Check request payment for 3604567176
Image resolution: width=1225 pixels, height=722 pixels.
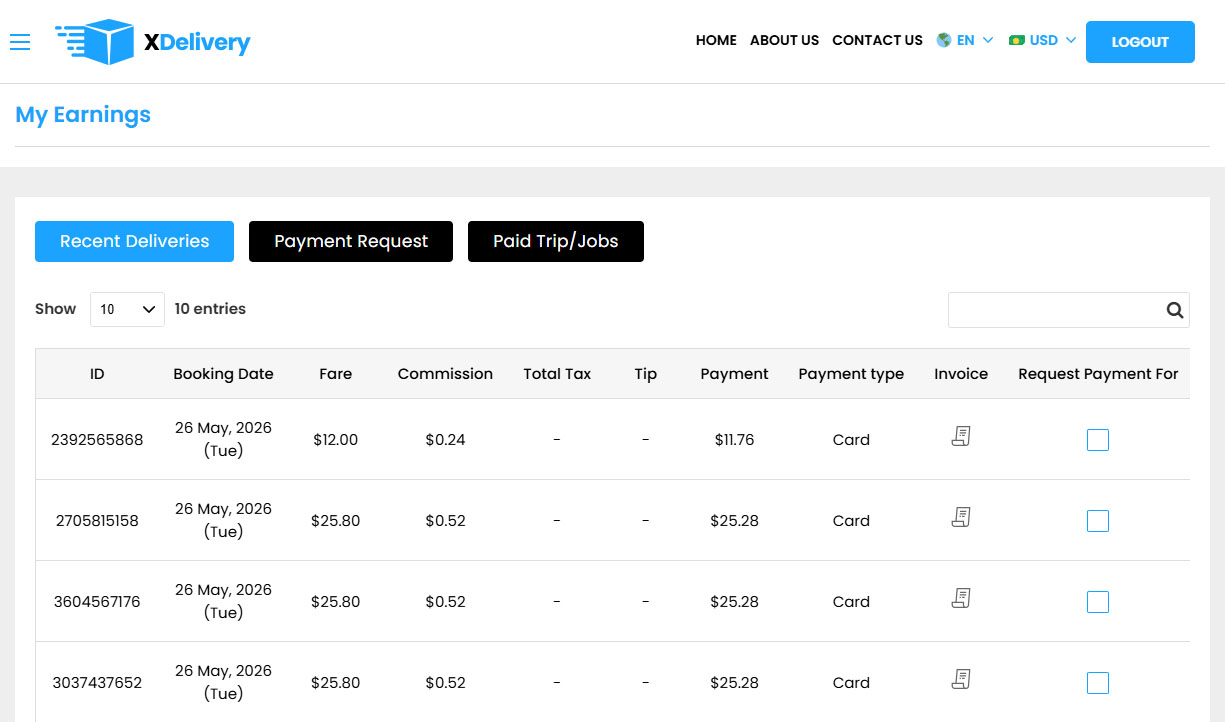tap(1098, 602)
